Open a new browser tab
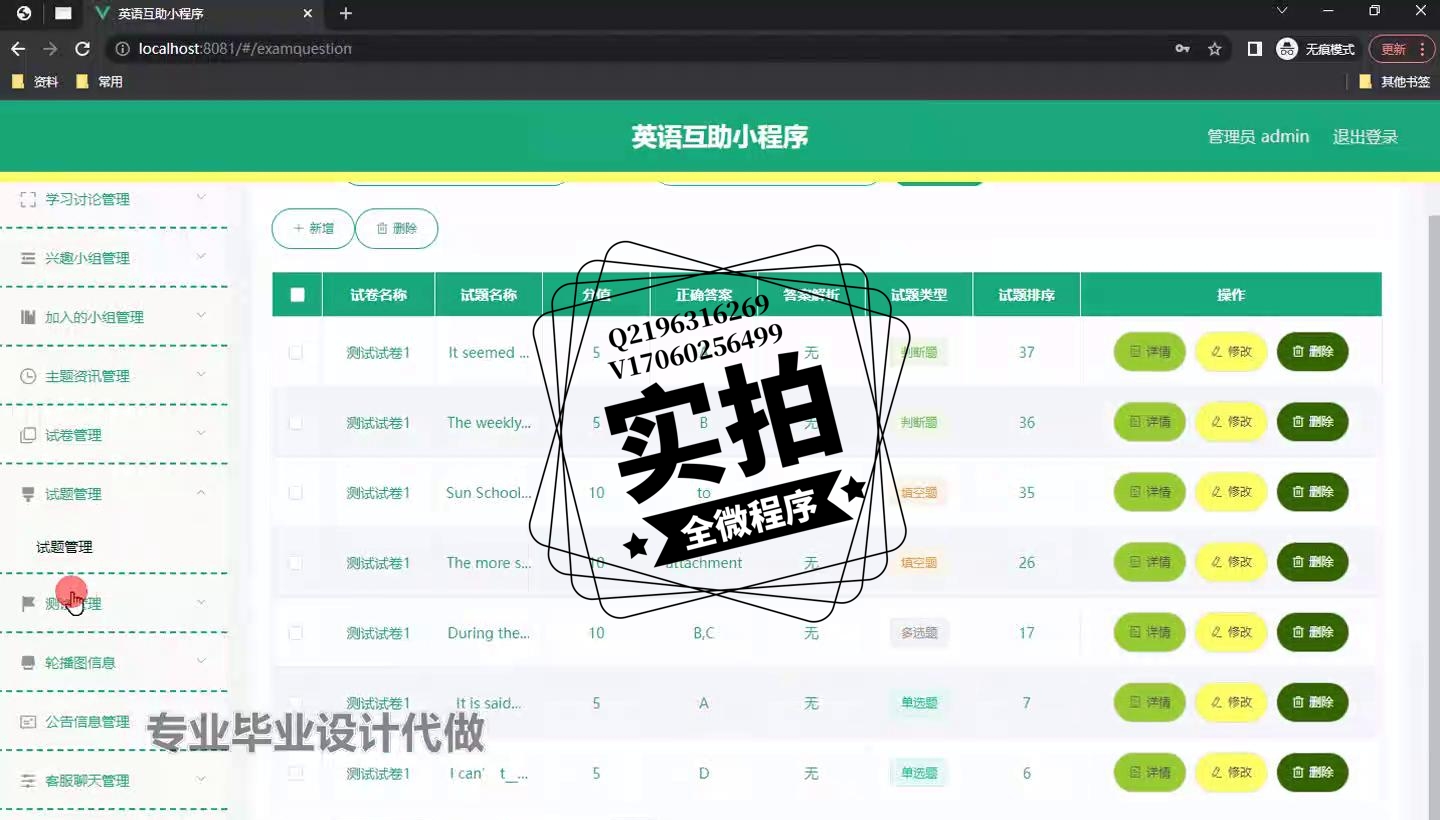Viewport: 1440px width, 820px height. pyautogui.click(x=346, y=14)
